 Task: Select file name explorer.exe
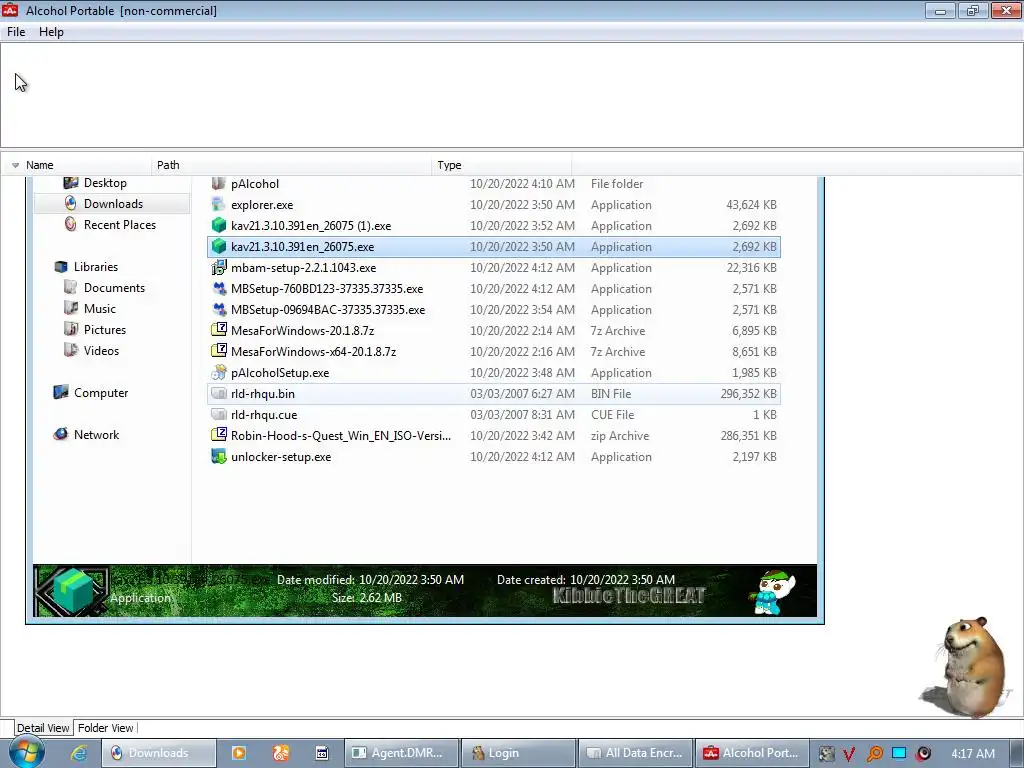[x=262, y=205]
